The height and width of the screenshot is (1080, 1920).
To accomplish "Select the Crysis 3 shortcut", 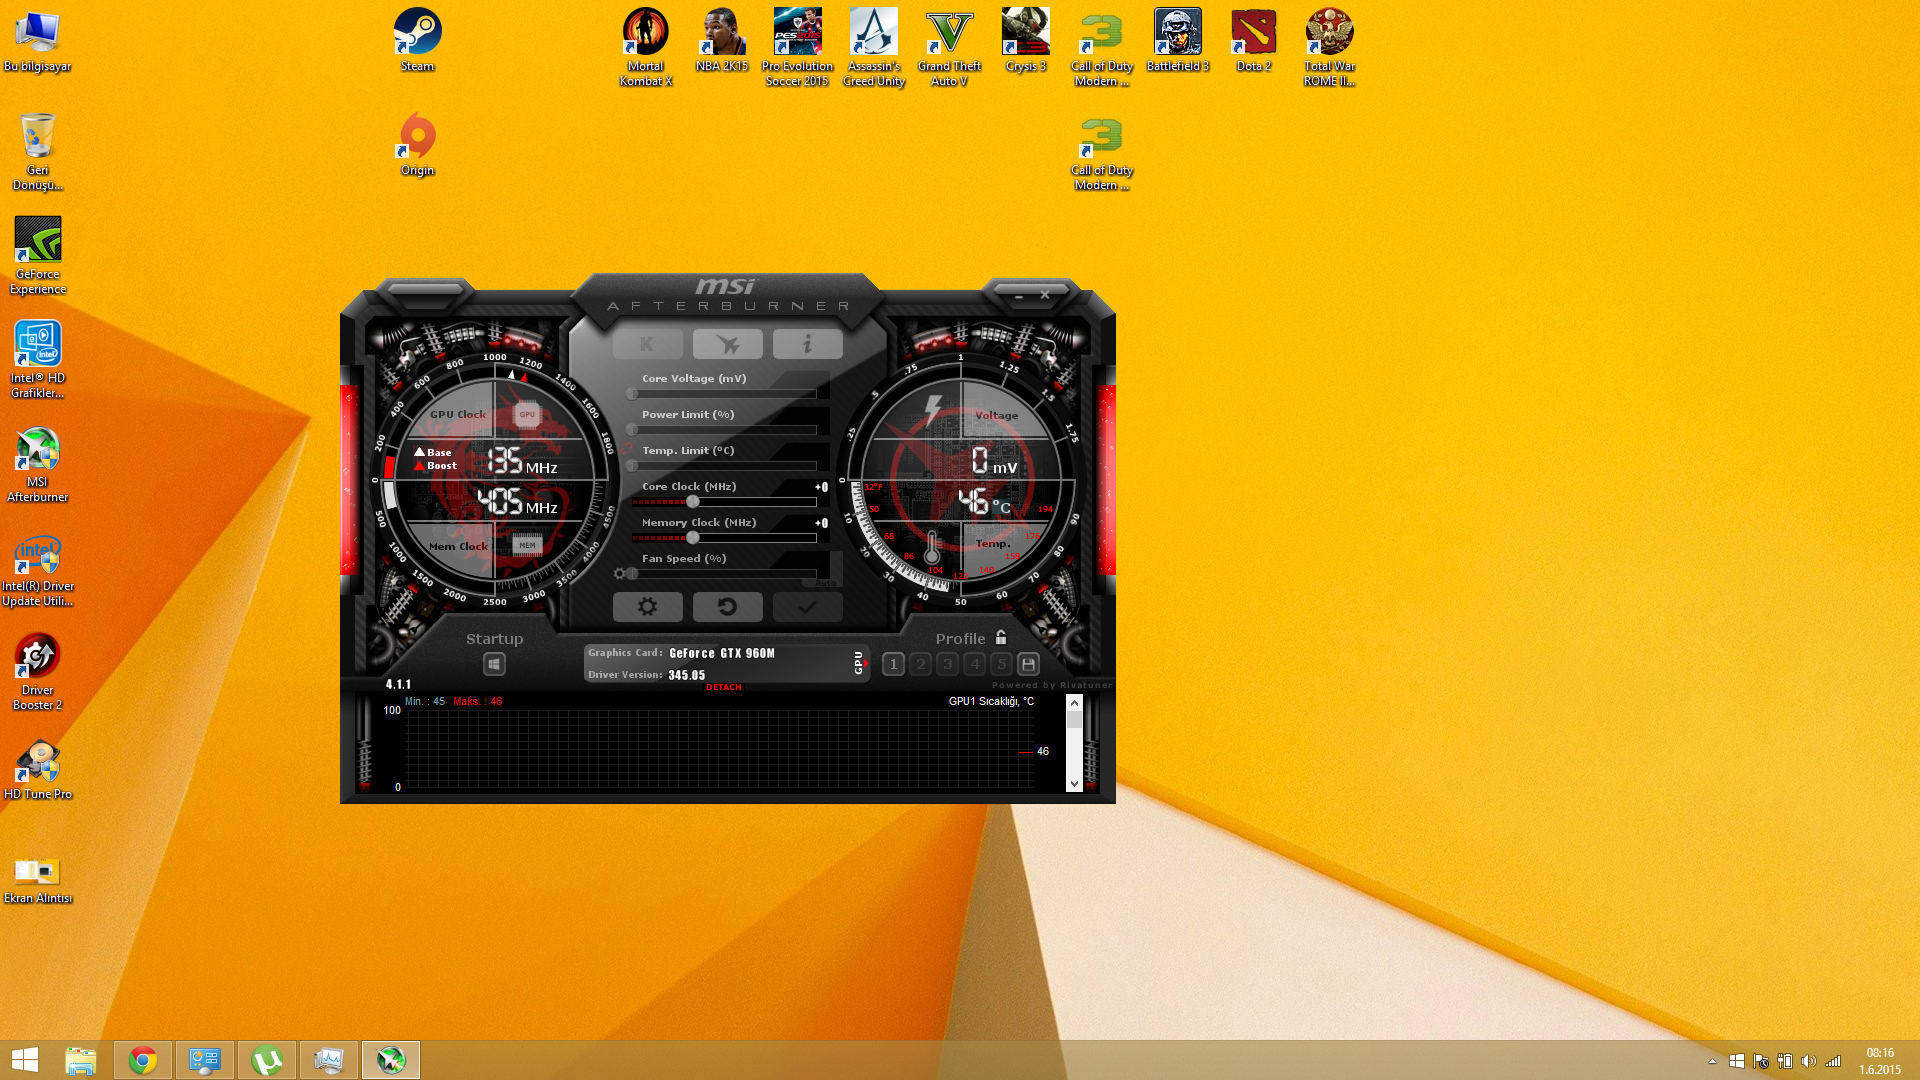I will click(1026, 40).
